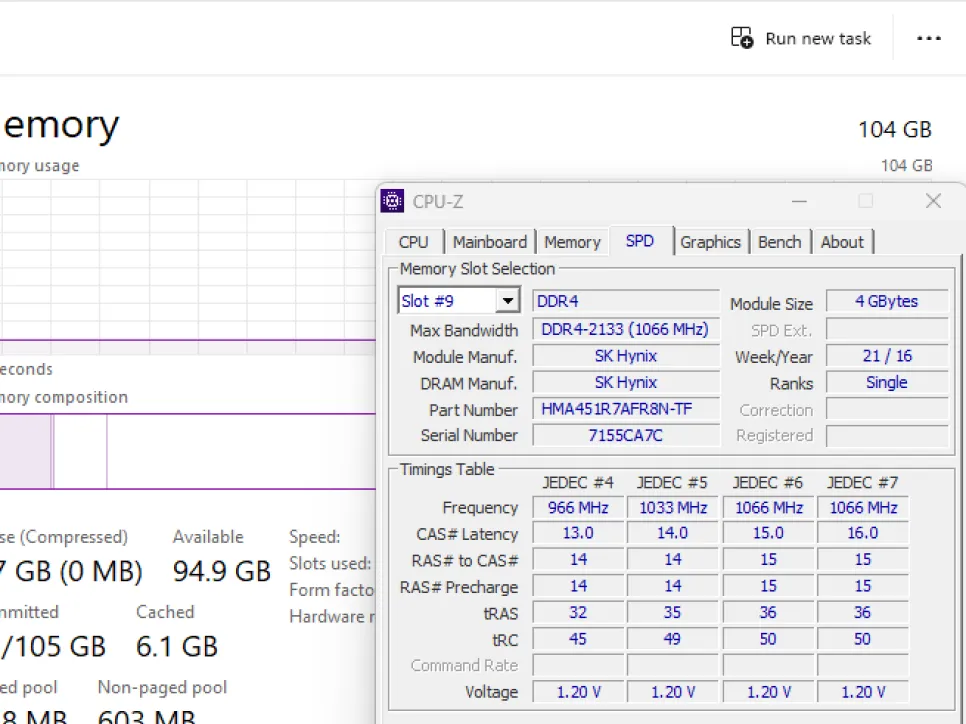Switch to the Graphics tab
Screen dimensions: 966x724
(710, 242)
